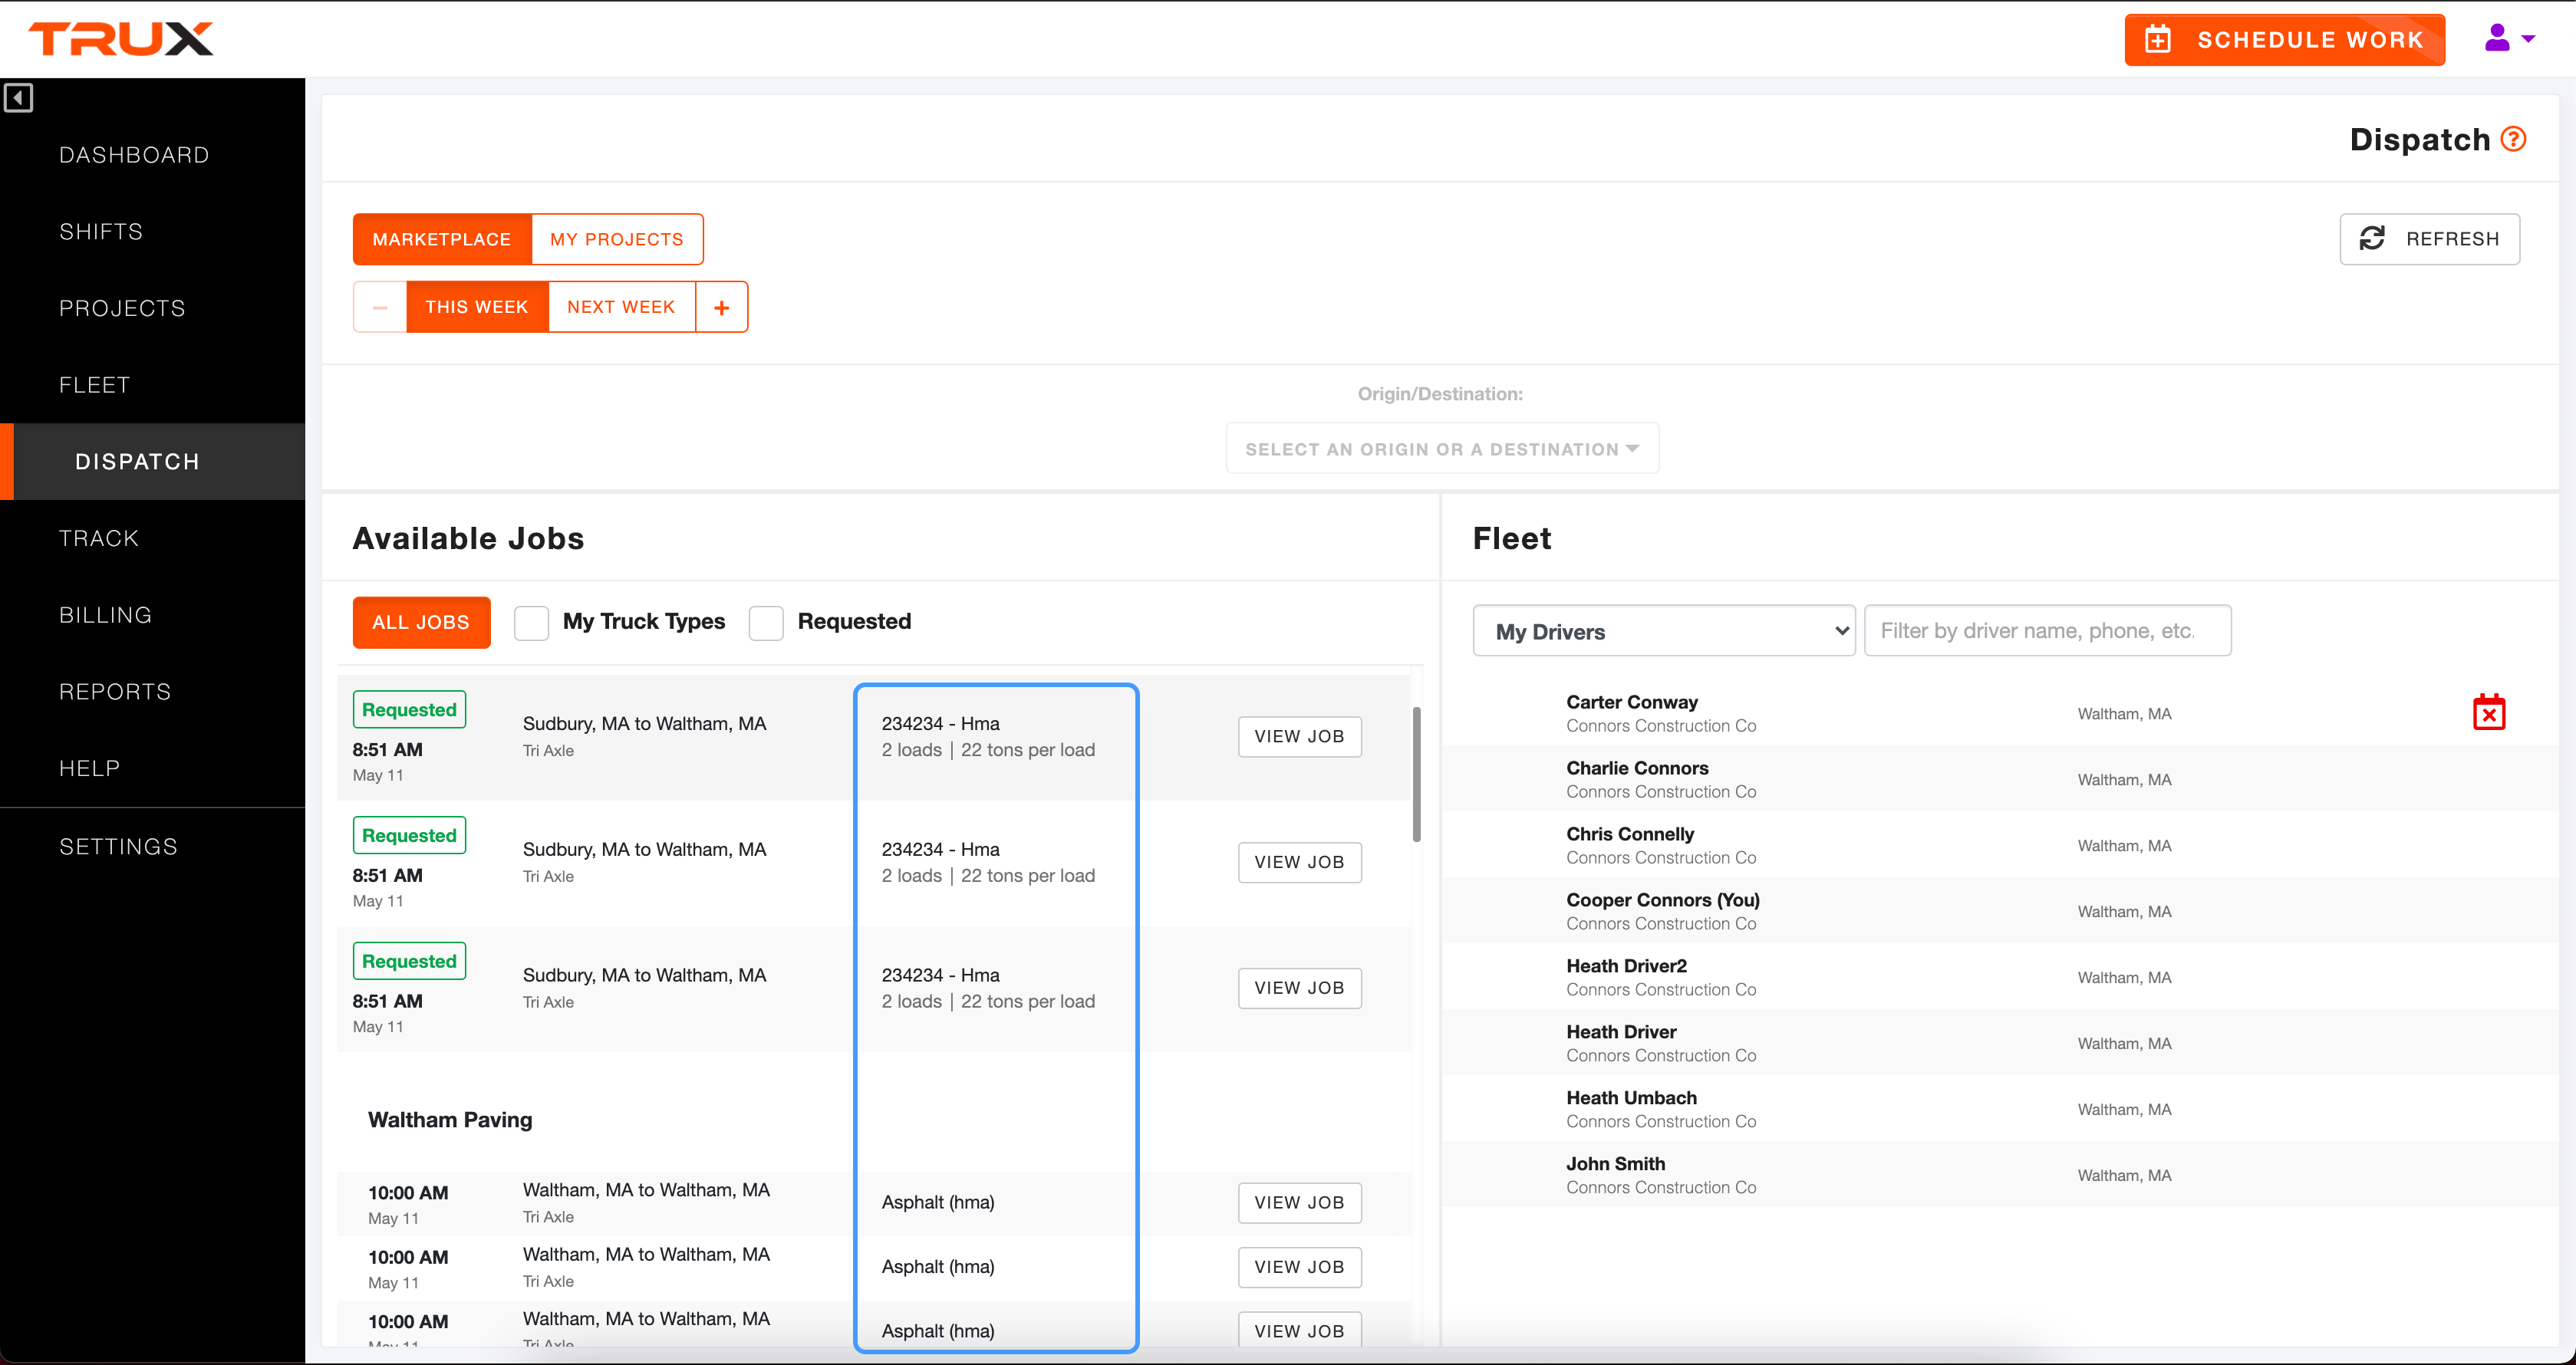Image resolution: width=2576 pixels, height=1365 pixels.
Task: Open Dashboard in the sidebar
Action: click(x=134, y=155)
